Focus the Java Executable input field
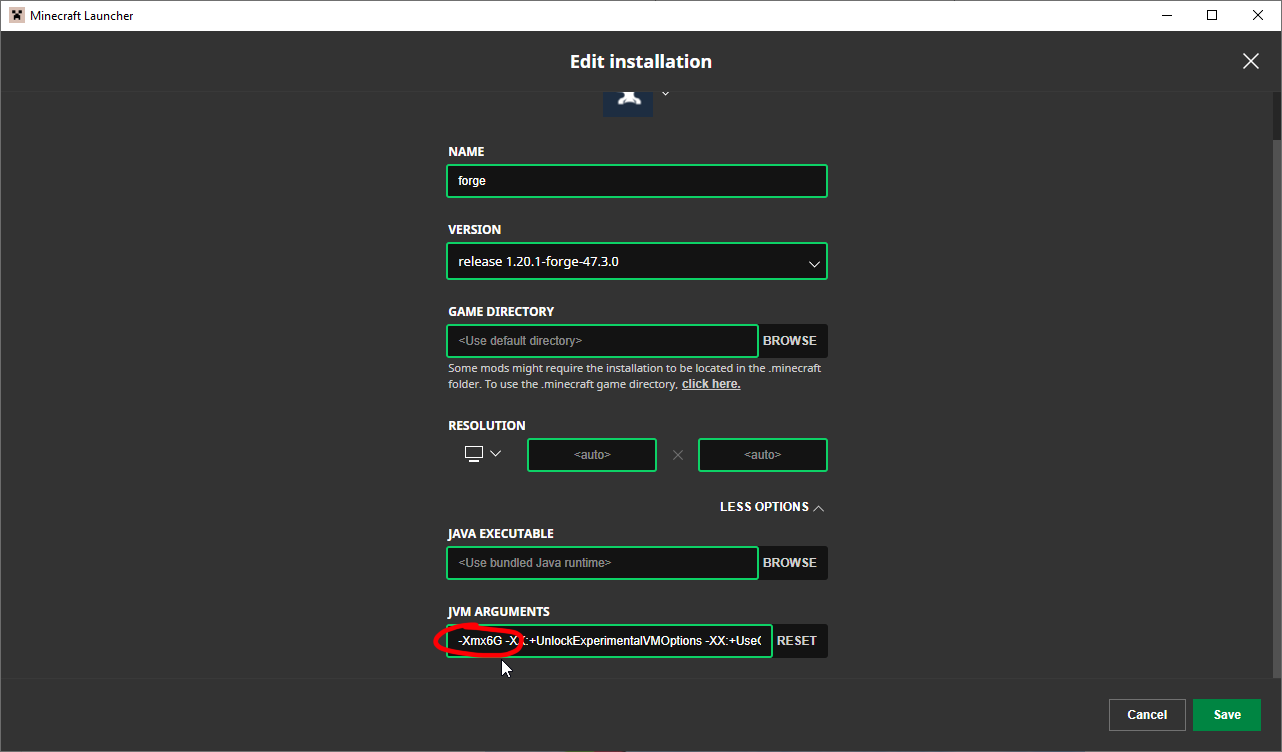The height and width of the screenshot is (752, 1282). click(602, 563)
